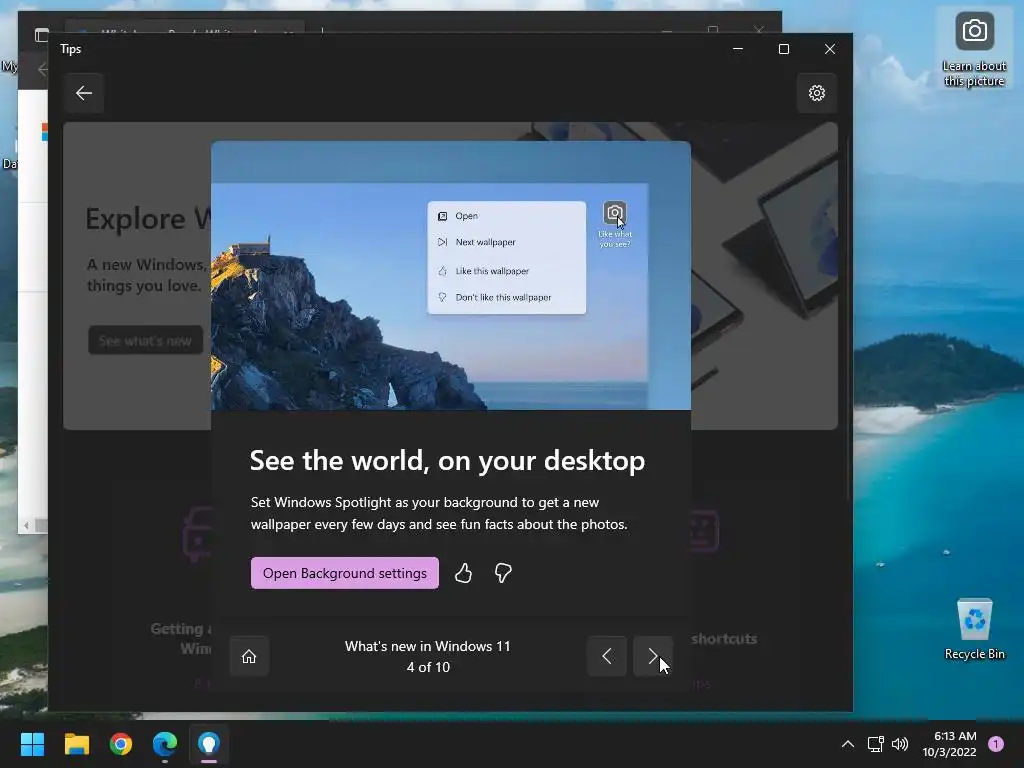Open the Recycle Bin desktop icon
Viewport: 1024px width, 768px height.
click(x=974, y=629)
